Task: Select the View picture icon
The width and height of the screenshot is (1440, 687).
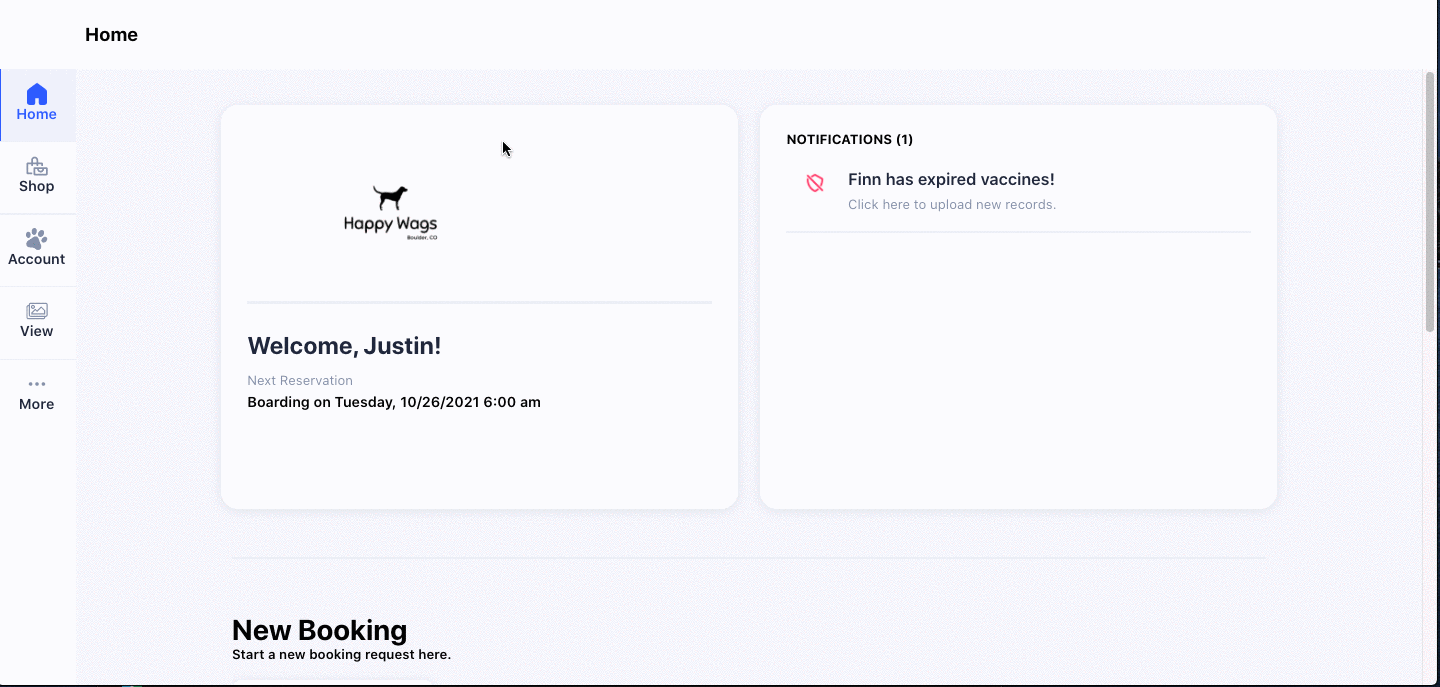Action: [x=37, y=311]
